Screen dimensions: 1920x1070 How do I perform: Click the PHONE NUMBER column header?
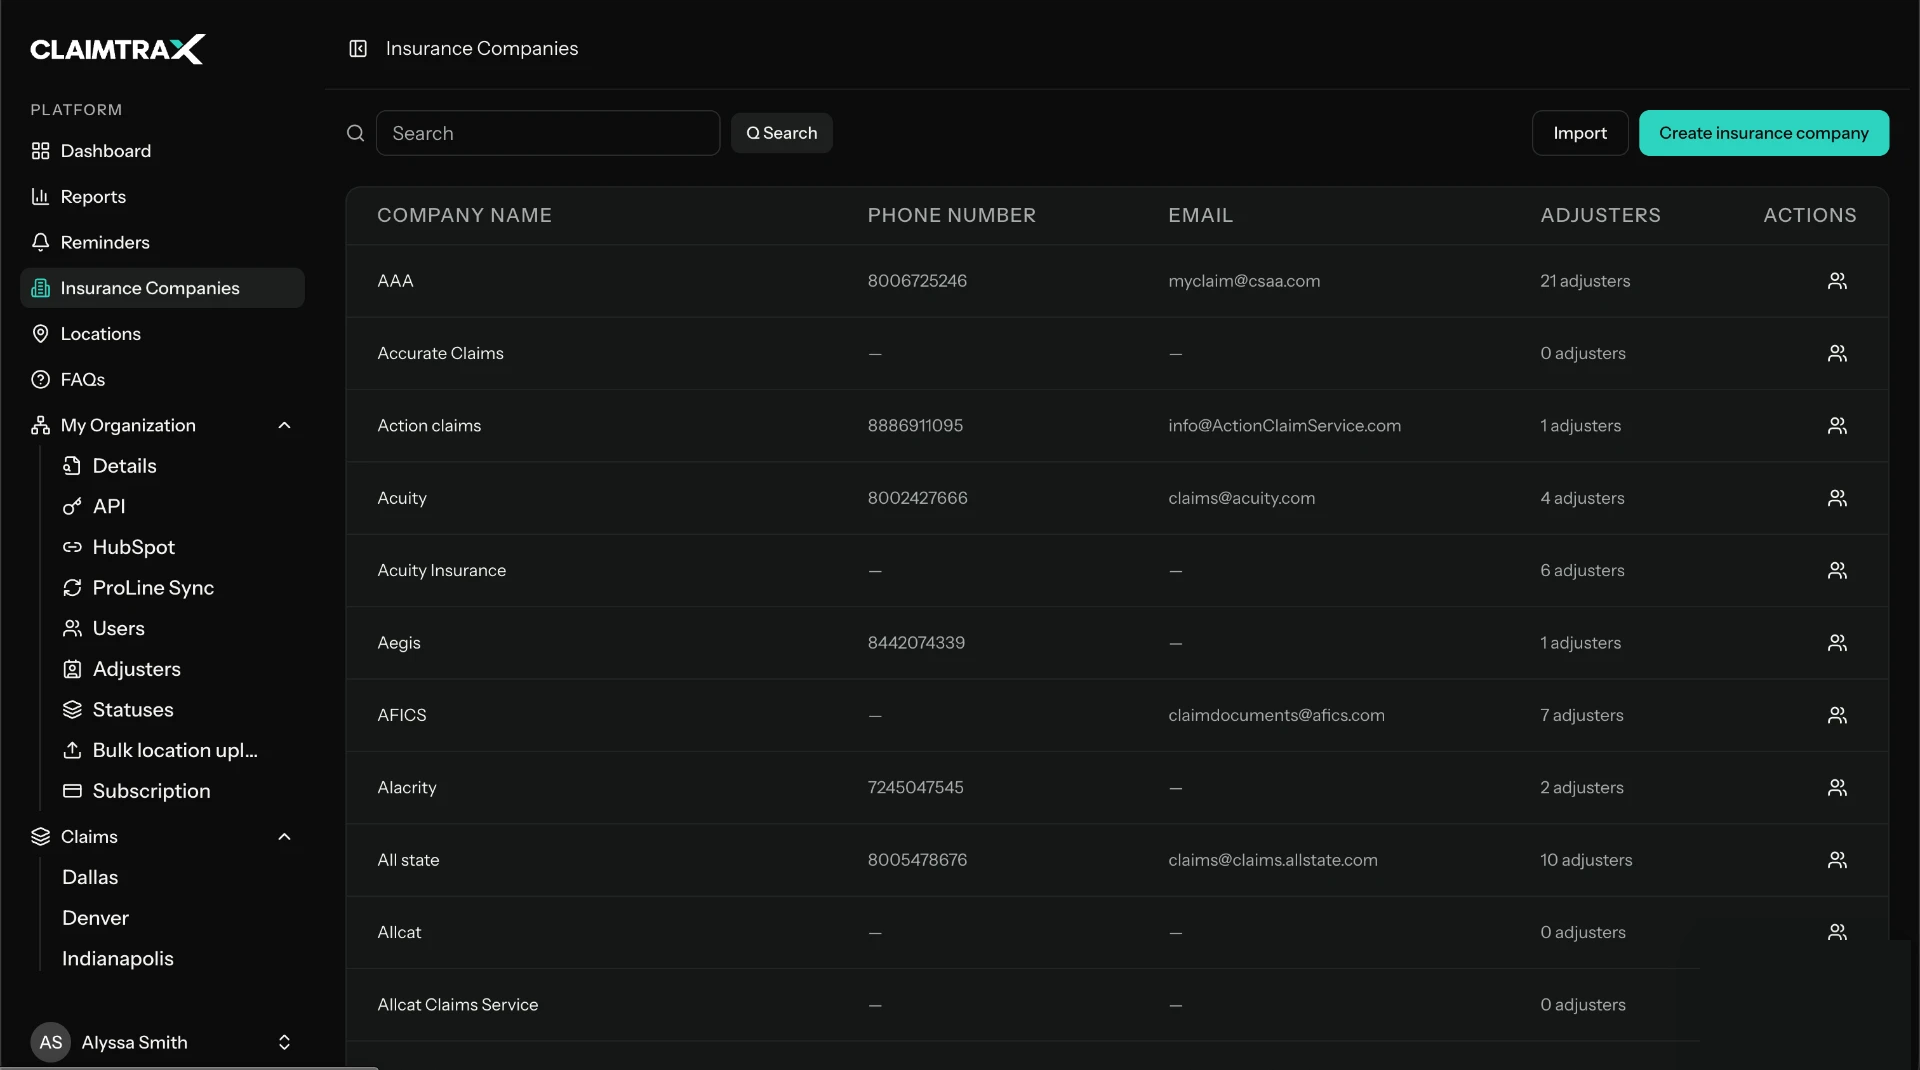[951, 215]
